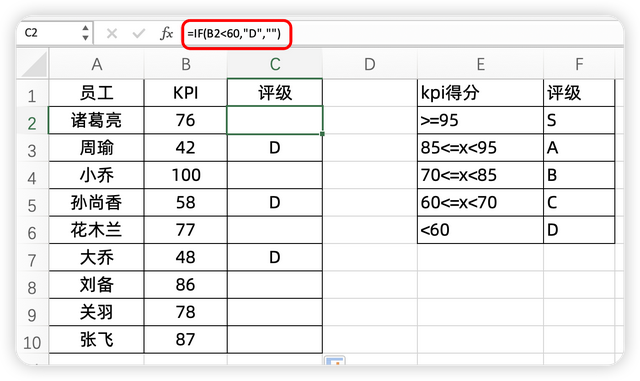Click cell with name 大乔

97,257
